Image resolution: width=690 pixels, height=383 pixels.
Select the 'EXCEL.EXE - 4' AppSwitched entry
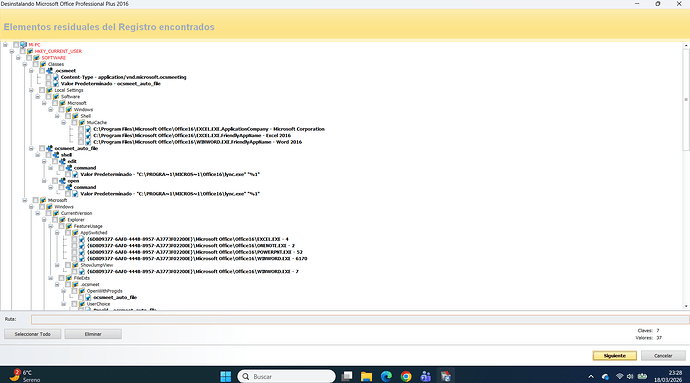(188, 239)
